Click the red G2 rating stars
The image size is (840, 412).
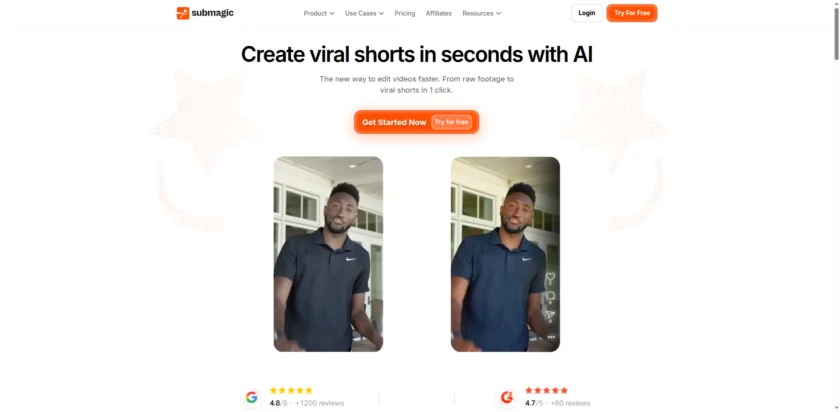[546, 391]
